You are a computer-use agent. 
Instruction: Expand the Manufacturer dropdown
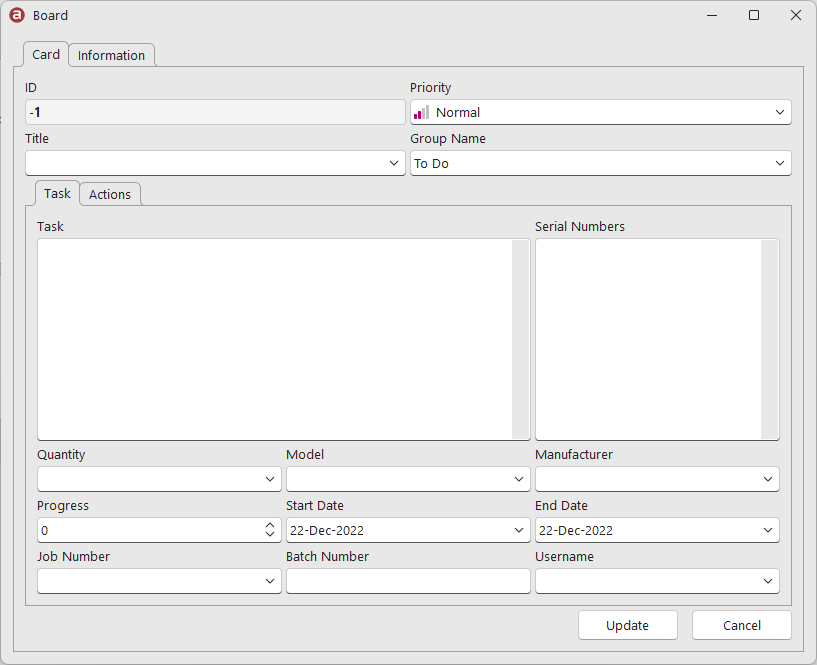click(x=768, y=479)
